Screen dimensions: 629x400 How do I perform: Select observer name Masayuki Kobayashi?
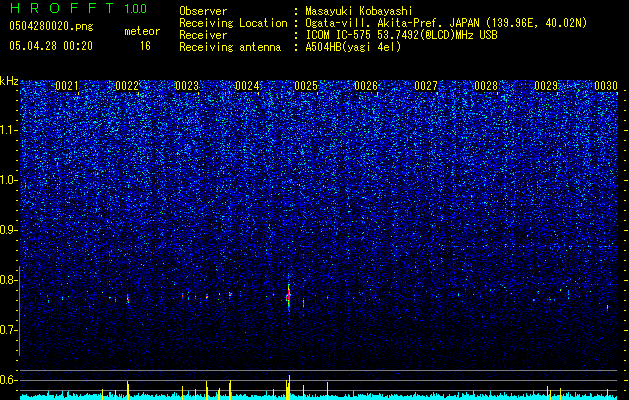click(x=359, y=11)
